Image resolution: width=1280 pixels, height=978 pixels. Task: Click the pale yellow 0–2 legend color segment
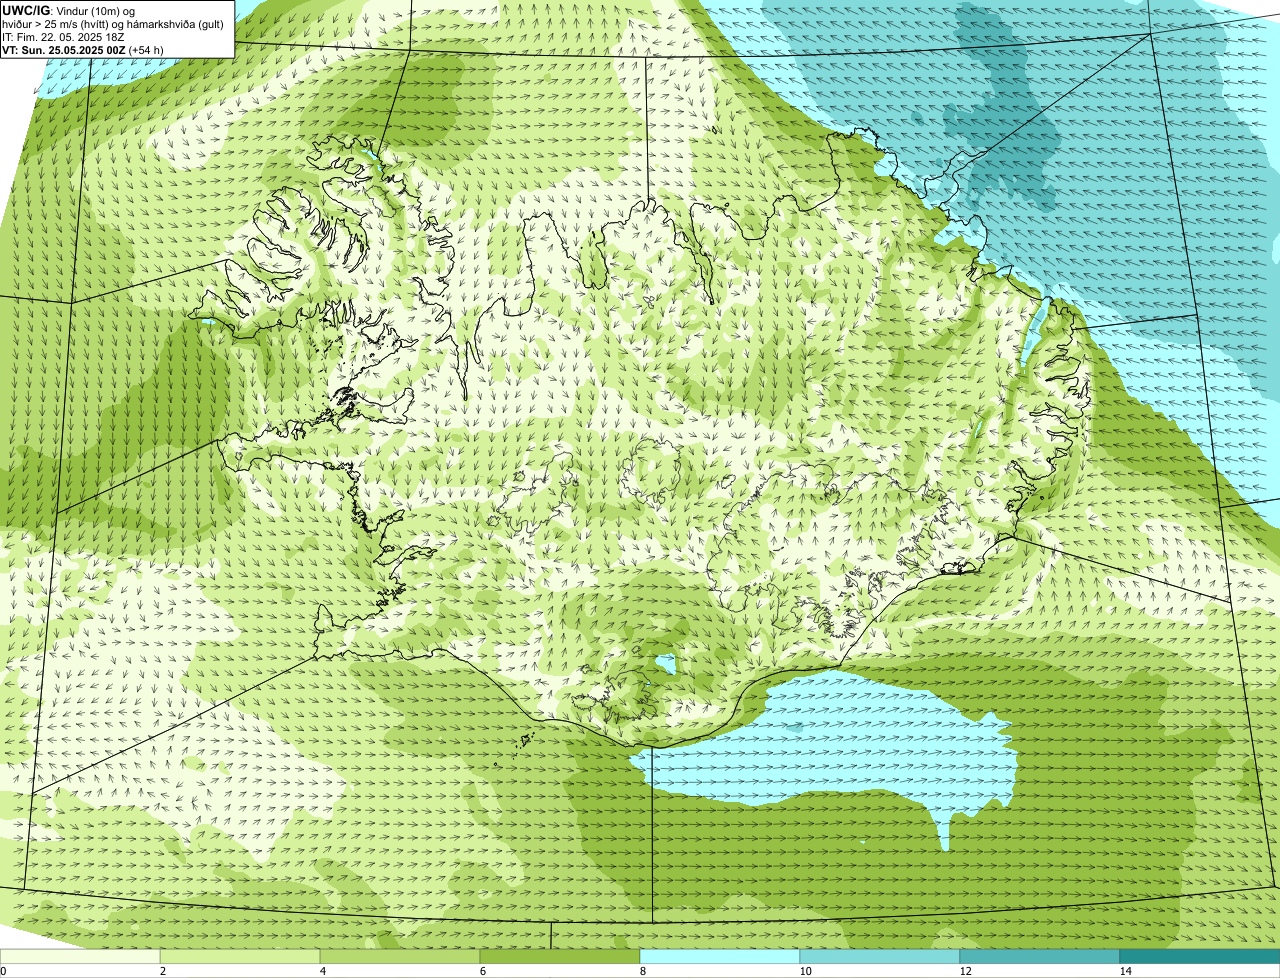click(80, 957)
